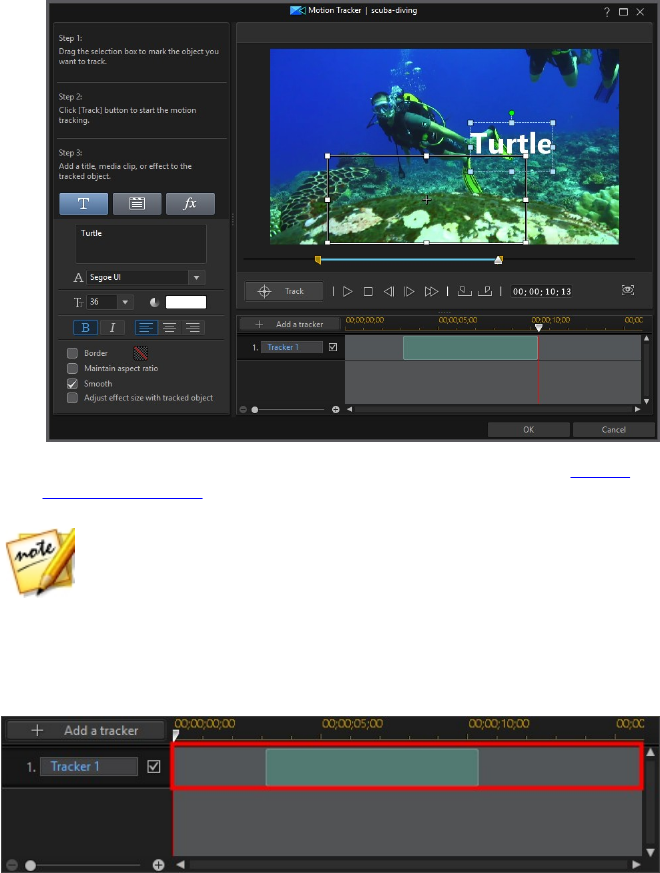
Task: Open the font size 36 dropdown arrow
Action: tap(125, 302)
